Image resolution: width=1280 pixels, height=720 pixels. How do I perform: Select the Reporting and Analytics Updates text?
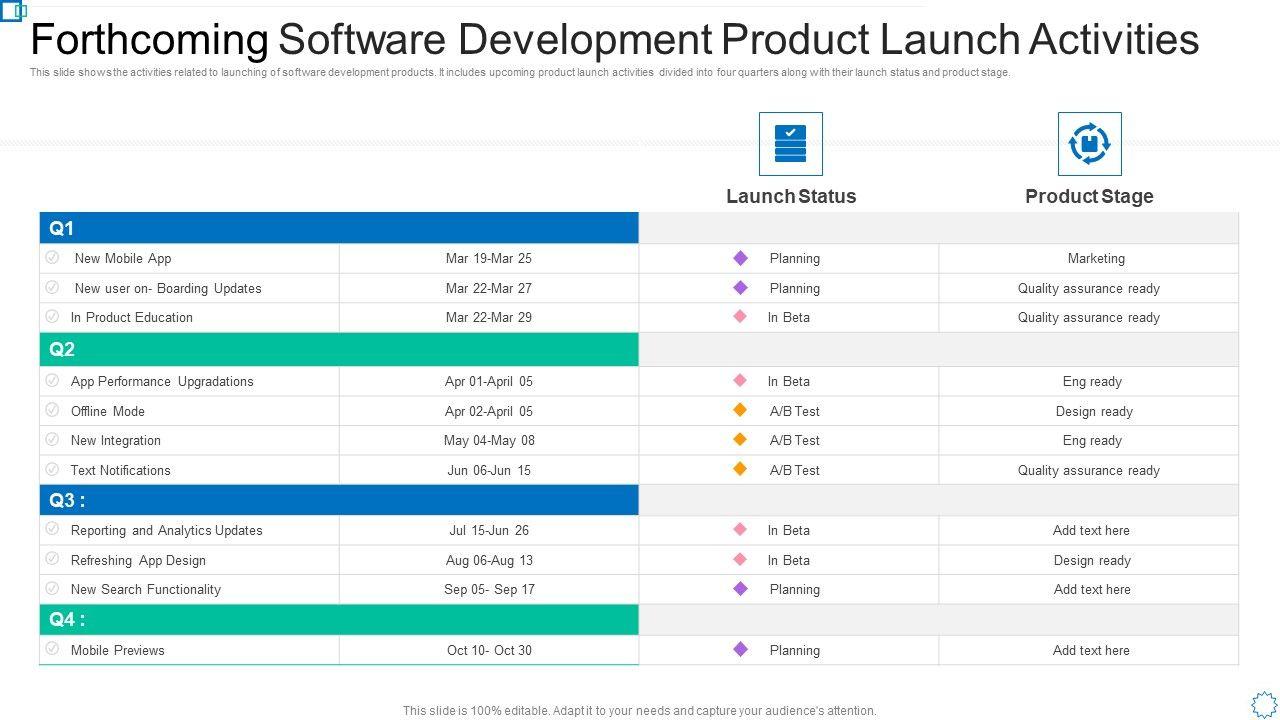(x=167, y=530)
